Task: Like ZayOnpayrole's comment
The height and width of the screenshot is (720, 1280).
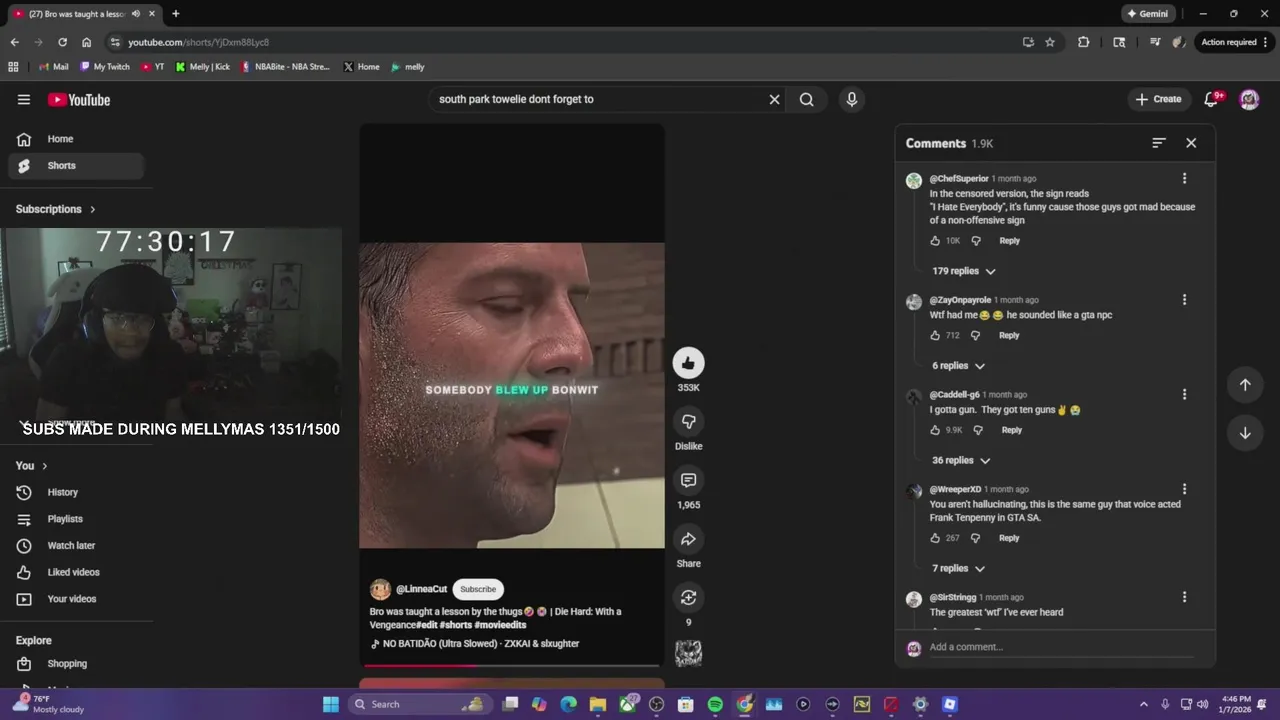Action: pos(935,336)
